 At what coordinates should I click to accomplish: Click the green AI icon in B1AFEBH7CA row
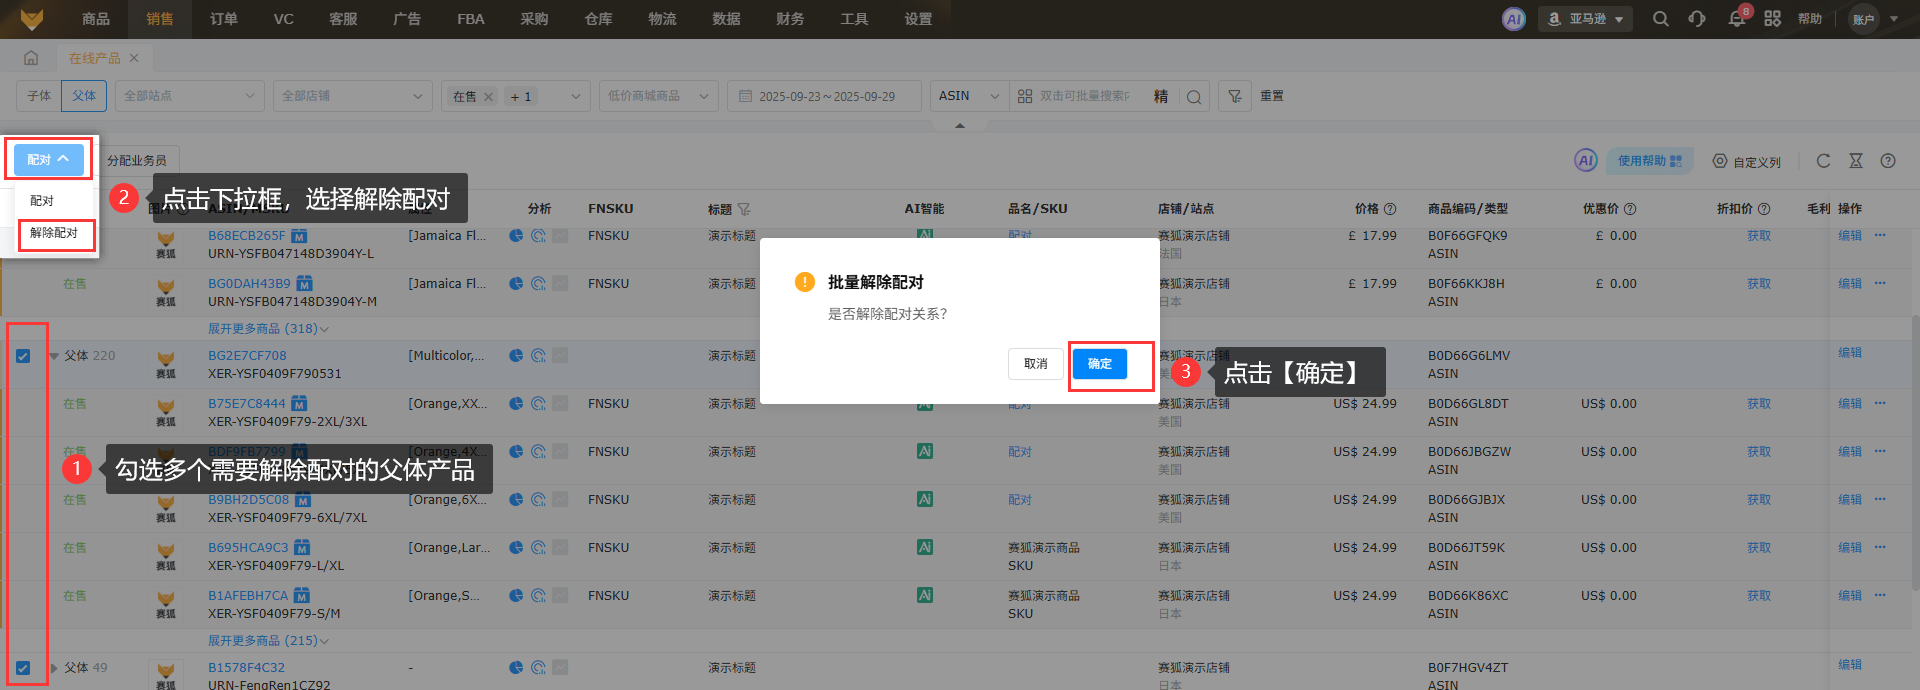pyautogui.click(x=925, y=595)
